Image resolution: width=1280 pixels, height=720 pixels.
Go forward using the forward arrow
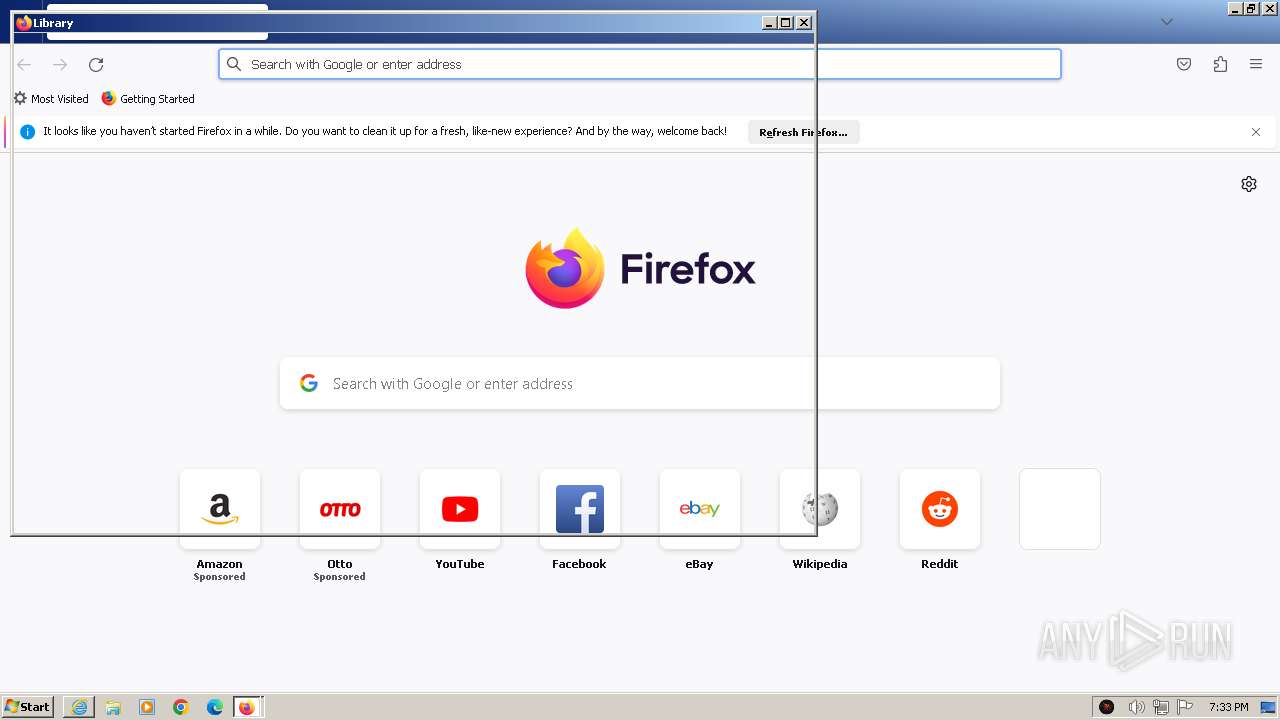[60, 64]
